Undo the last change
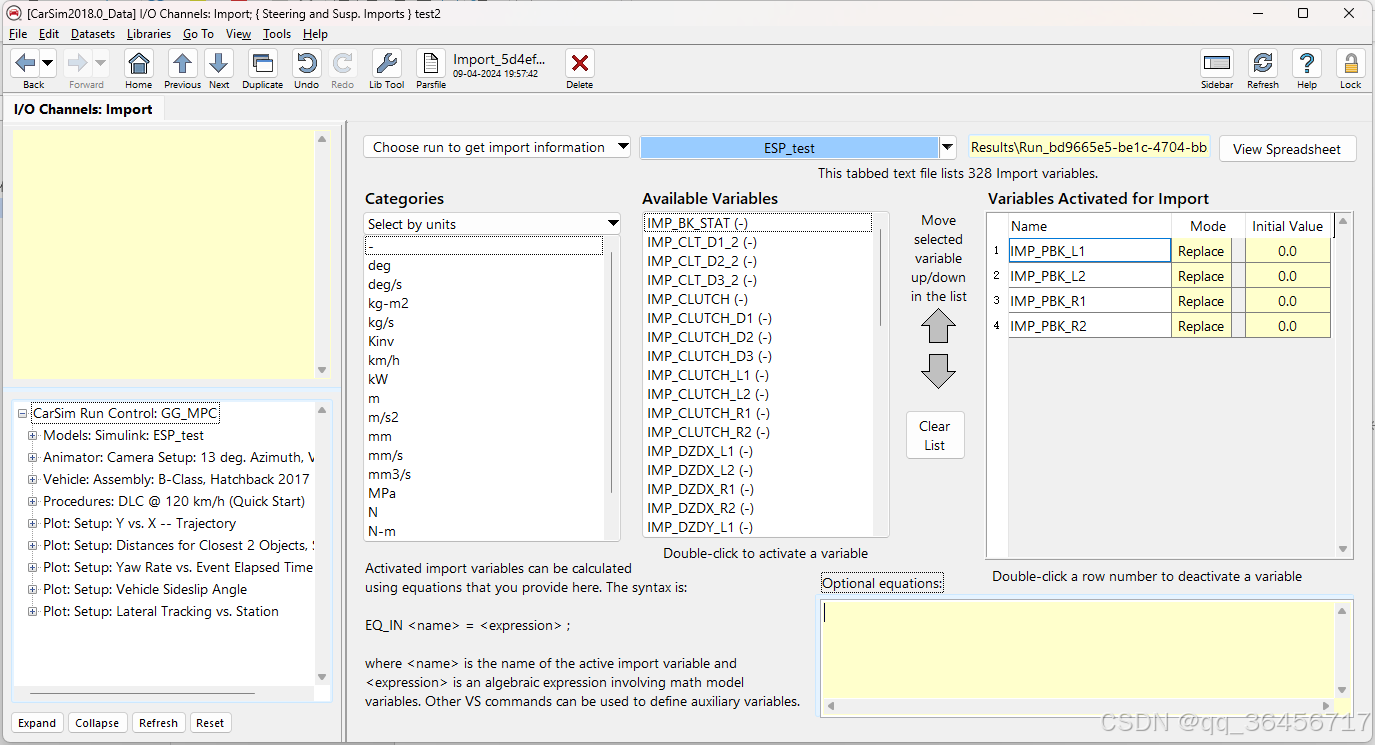The width and height of the screenshot is (1375, 745). click(307, 64)
